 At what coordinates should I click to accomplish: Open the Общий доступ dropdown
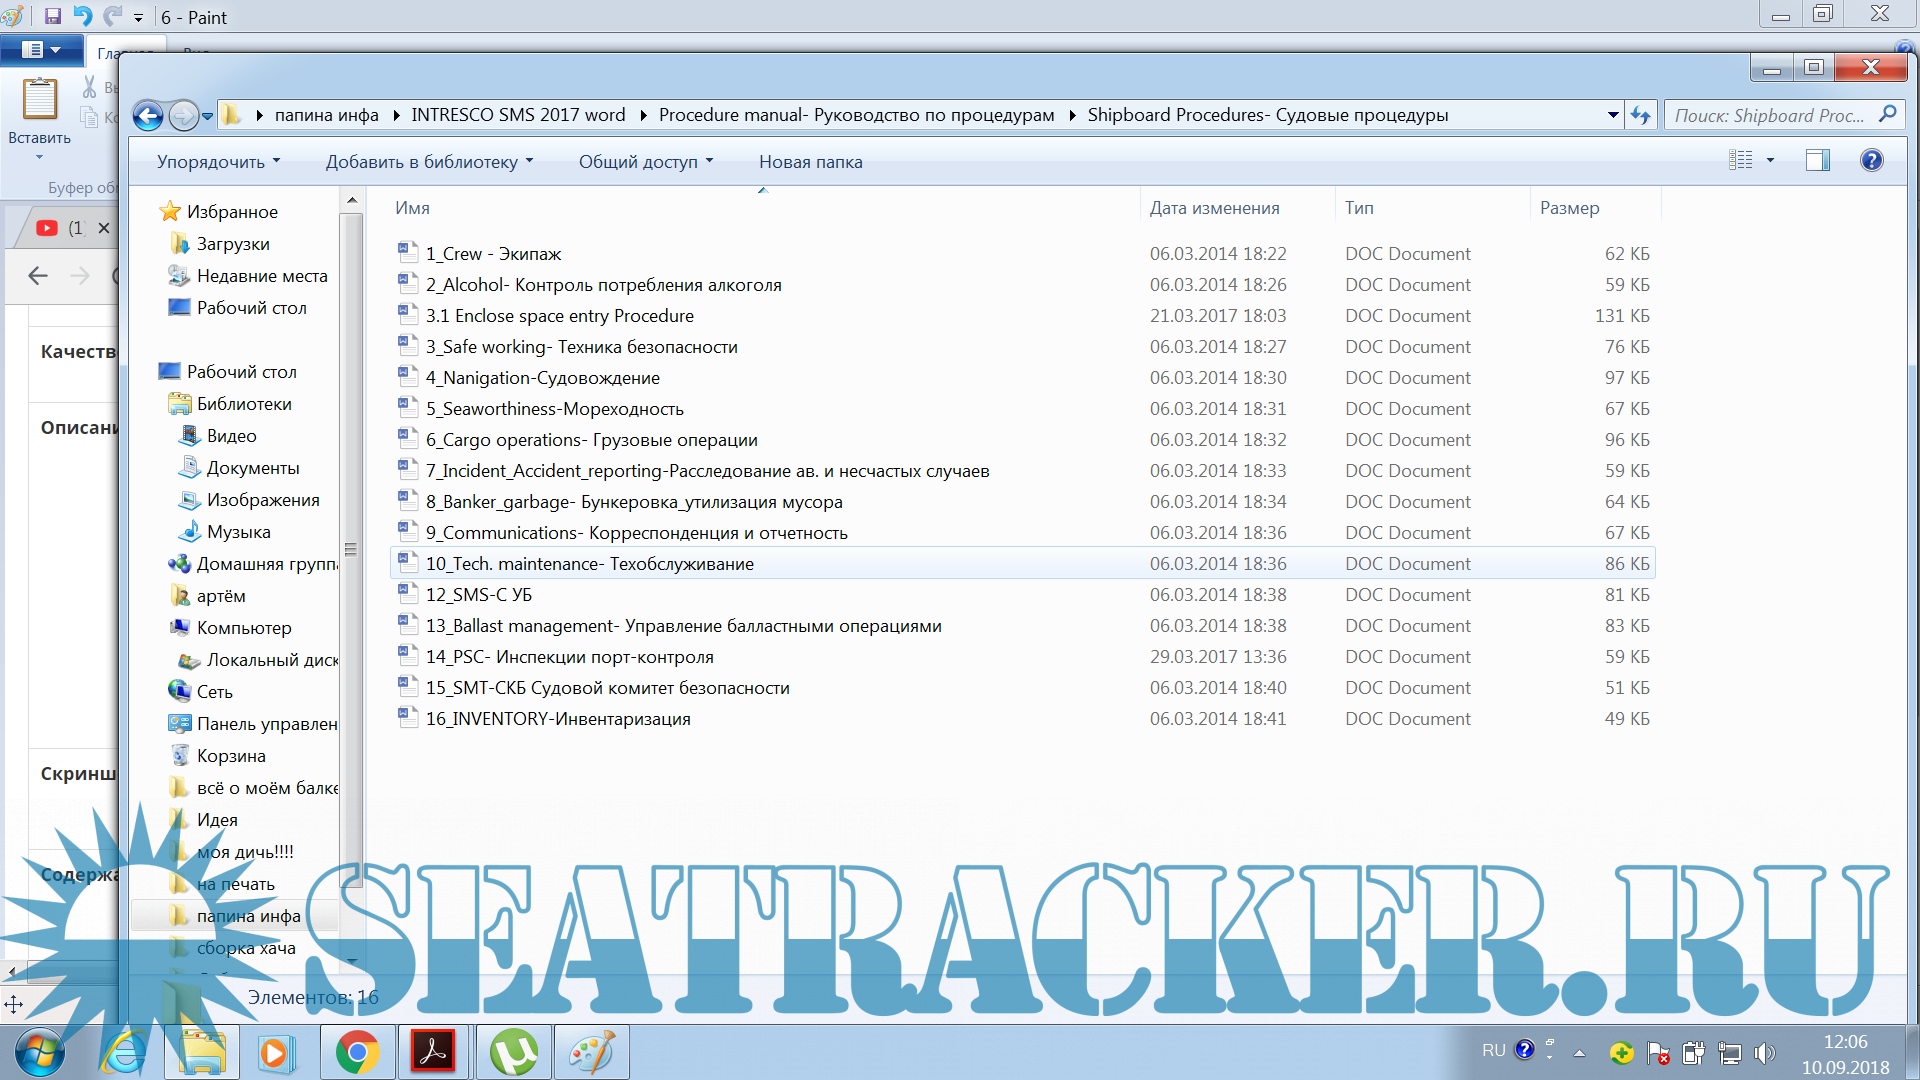645,162
